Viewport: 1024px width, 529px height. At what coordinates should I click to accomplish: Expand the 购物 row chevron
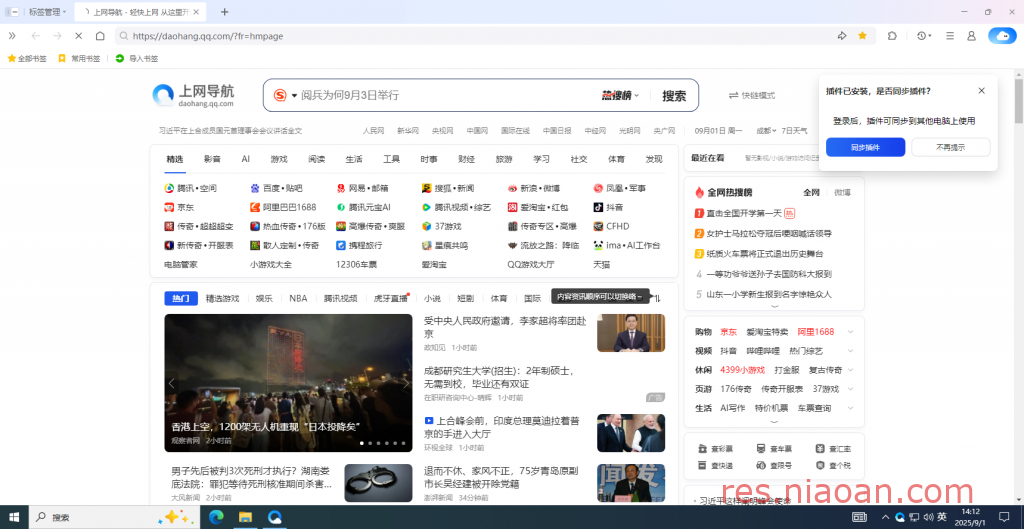click(x=850, y=332)
